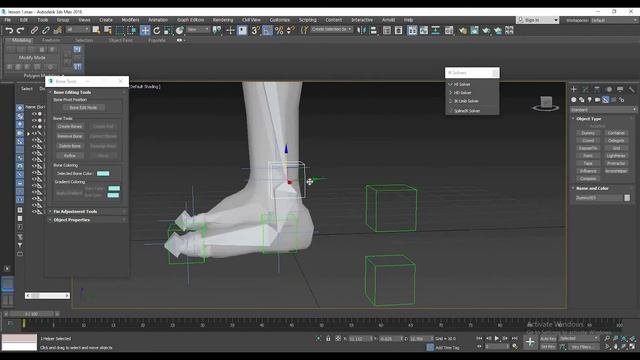Open the Modifiers menu
This screenshot has width=640, height=360.
(130, 20)
